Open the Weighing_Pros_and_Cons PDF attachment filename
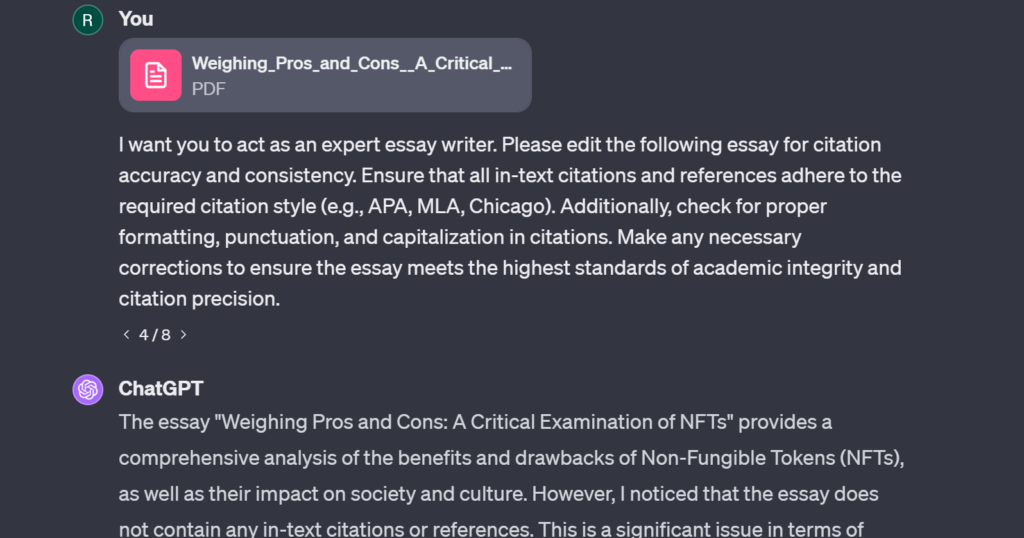1024x538 pixels. (x=351, y=64)
